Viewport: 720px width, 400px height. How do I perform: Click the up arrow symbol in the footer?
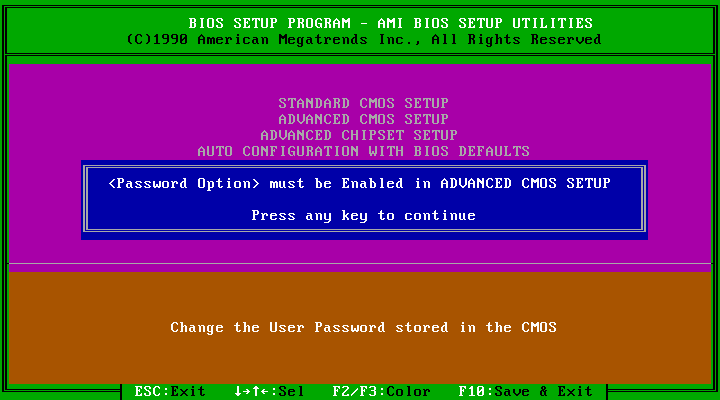[x=256, y=392]
